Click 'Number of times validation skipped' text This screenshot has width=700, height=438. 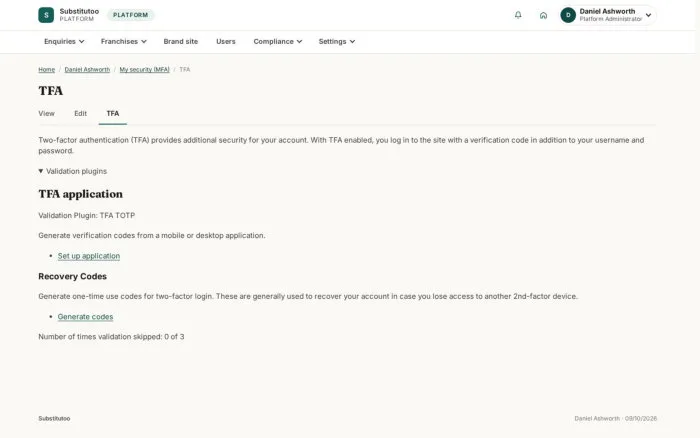pos(111,337)
